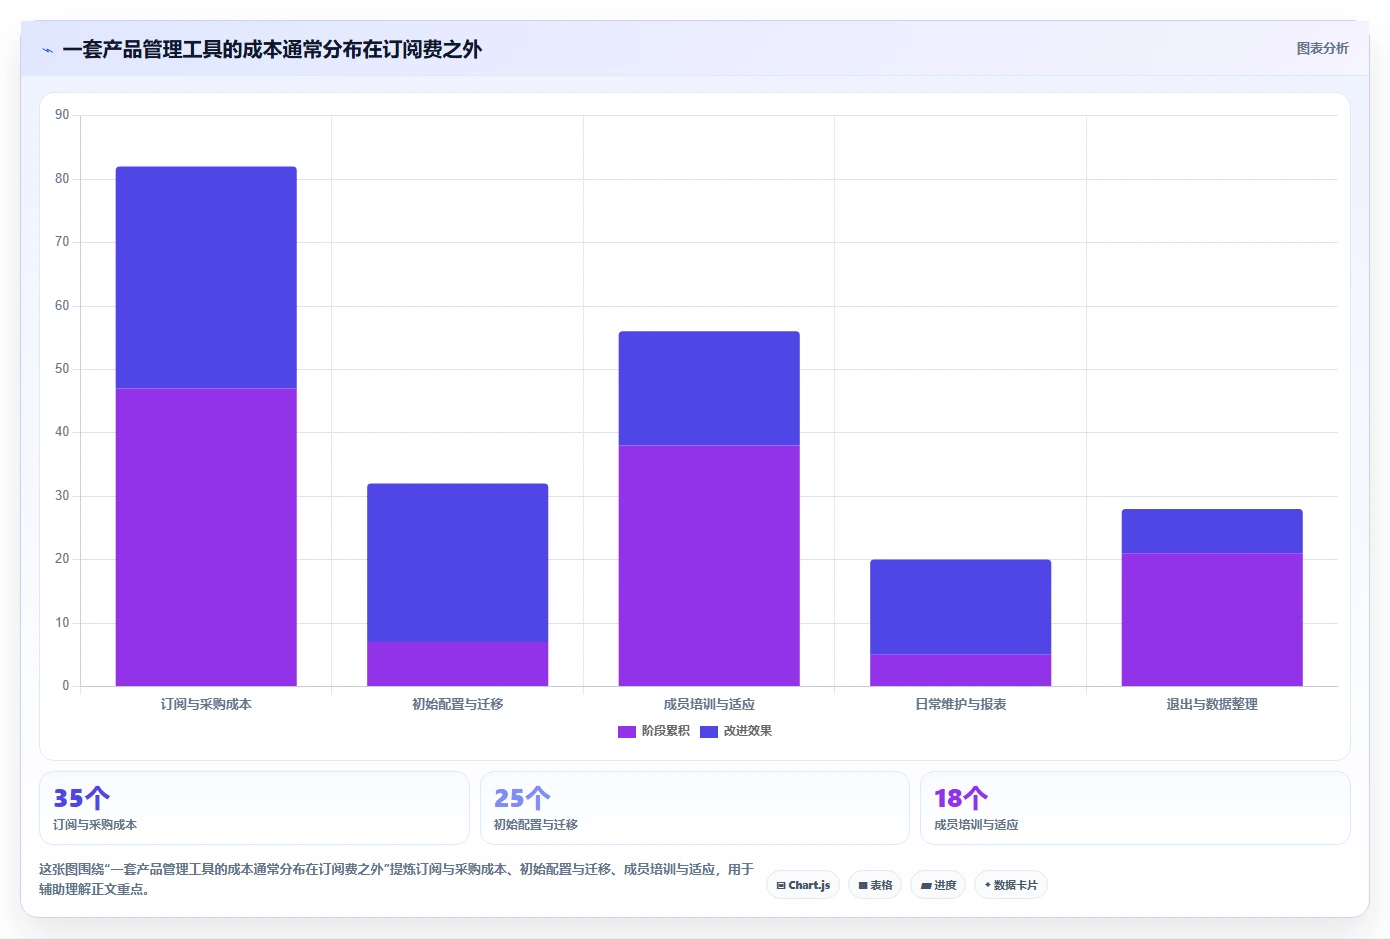The height and width of the screenshot is (939, 1390).
Task: Click the purple segment of the 退出与数据整理 bar
Action: 1212,619
